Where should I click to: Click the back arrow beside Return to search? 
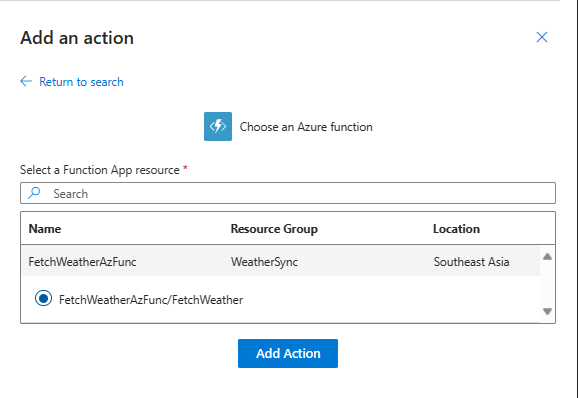pos(26,81)
